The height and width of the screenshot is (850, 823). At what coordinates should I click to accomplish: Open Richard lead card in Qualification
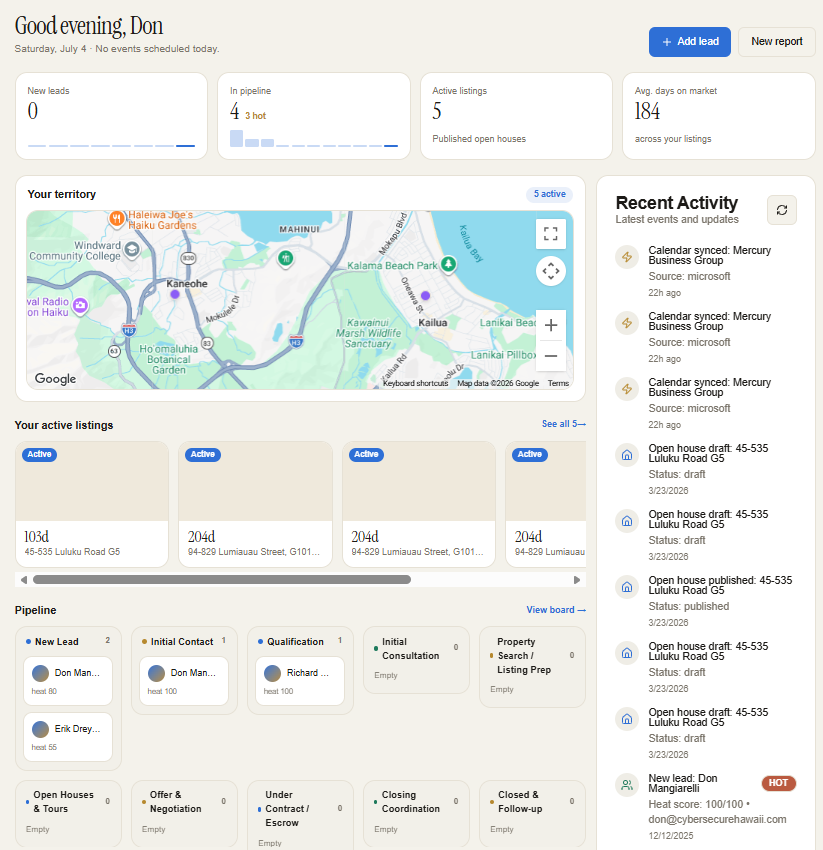[x=300, y=681]
